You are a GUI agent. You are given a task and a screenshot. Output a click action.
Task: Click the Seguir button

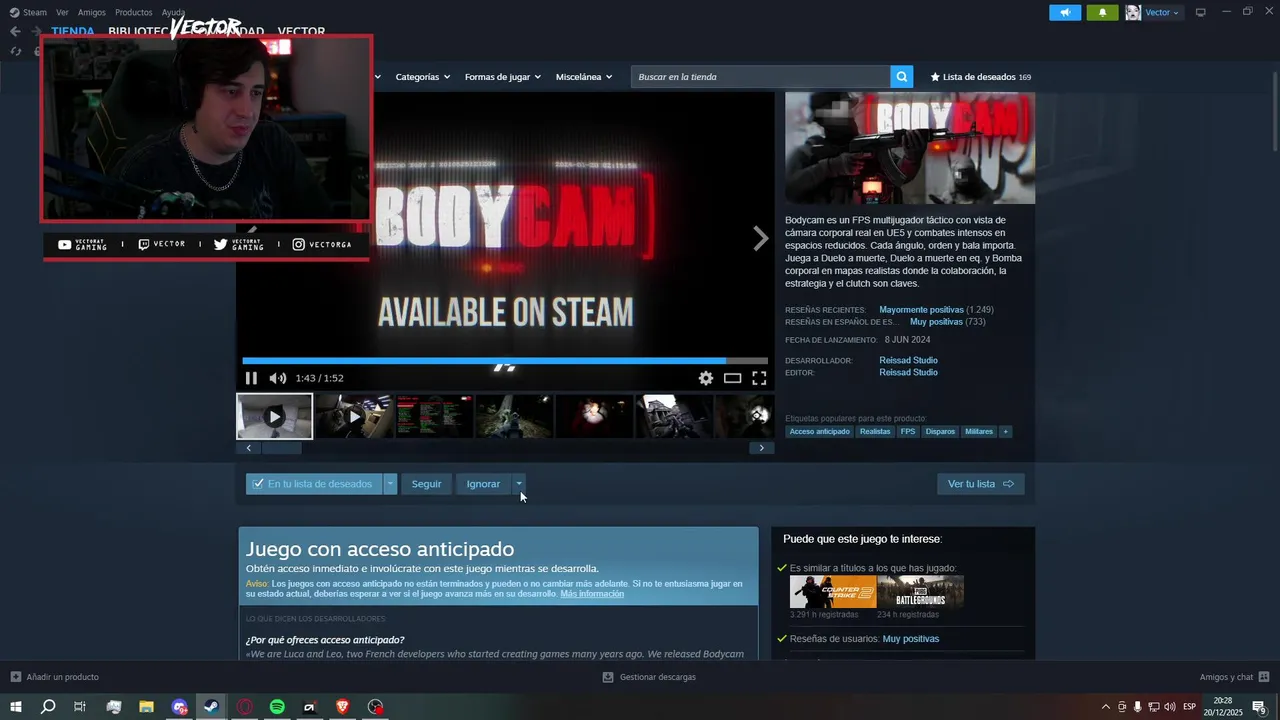426,484
